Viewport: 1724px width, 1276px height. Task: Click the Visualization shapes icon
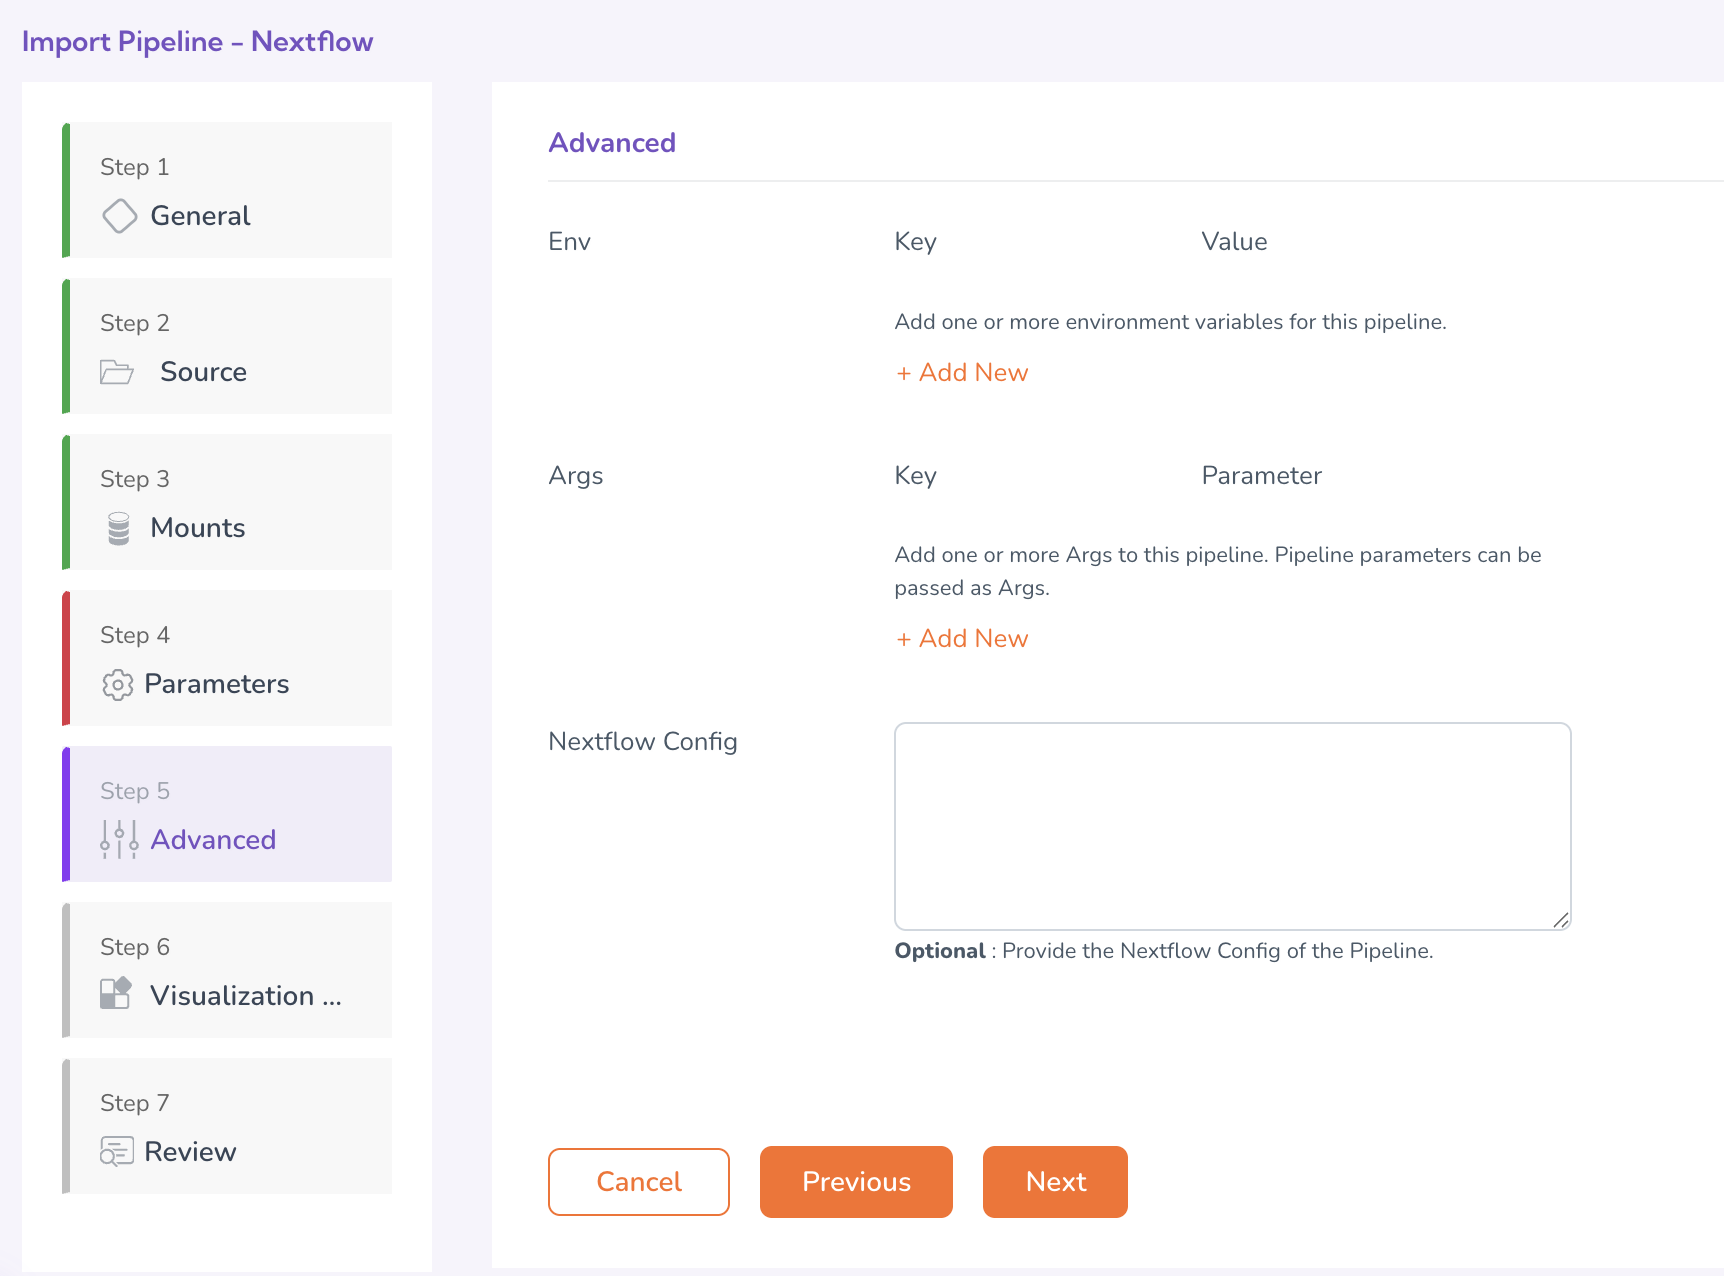click(x=116, y=993)
